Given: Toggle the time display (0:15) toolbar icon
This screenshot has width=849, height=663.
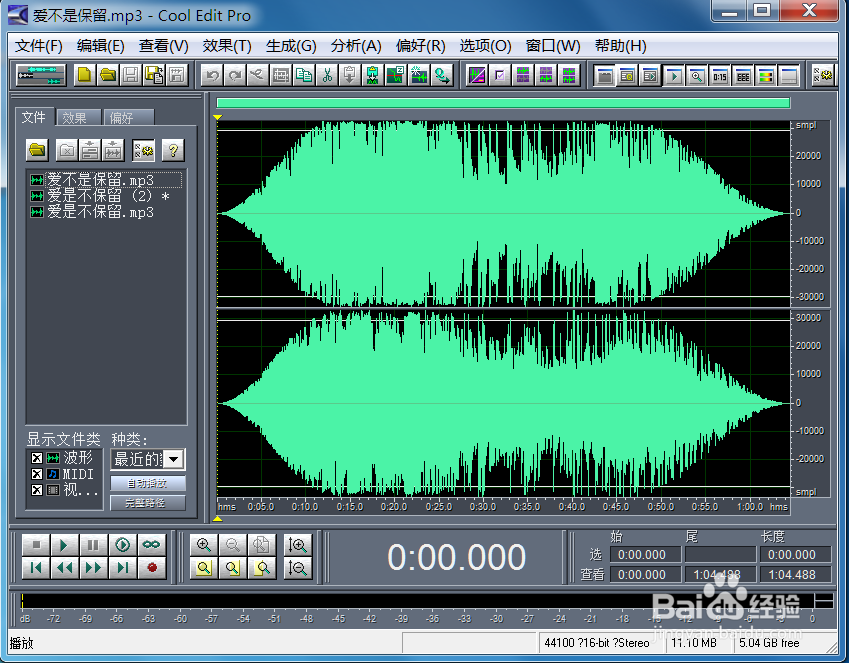Looking at the screenshot, I should [720, 76].
